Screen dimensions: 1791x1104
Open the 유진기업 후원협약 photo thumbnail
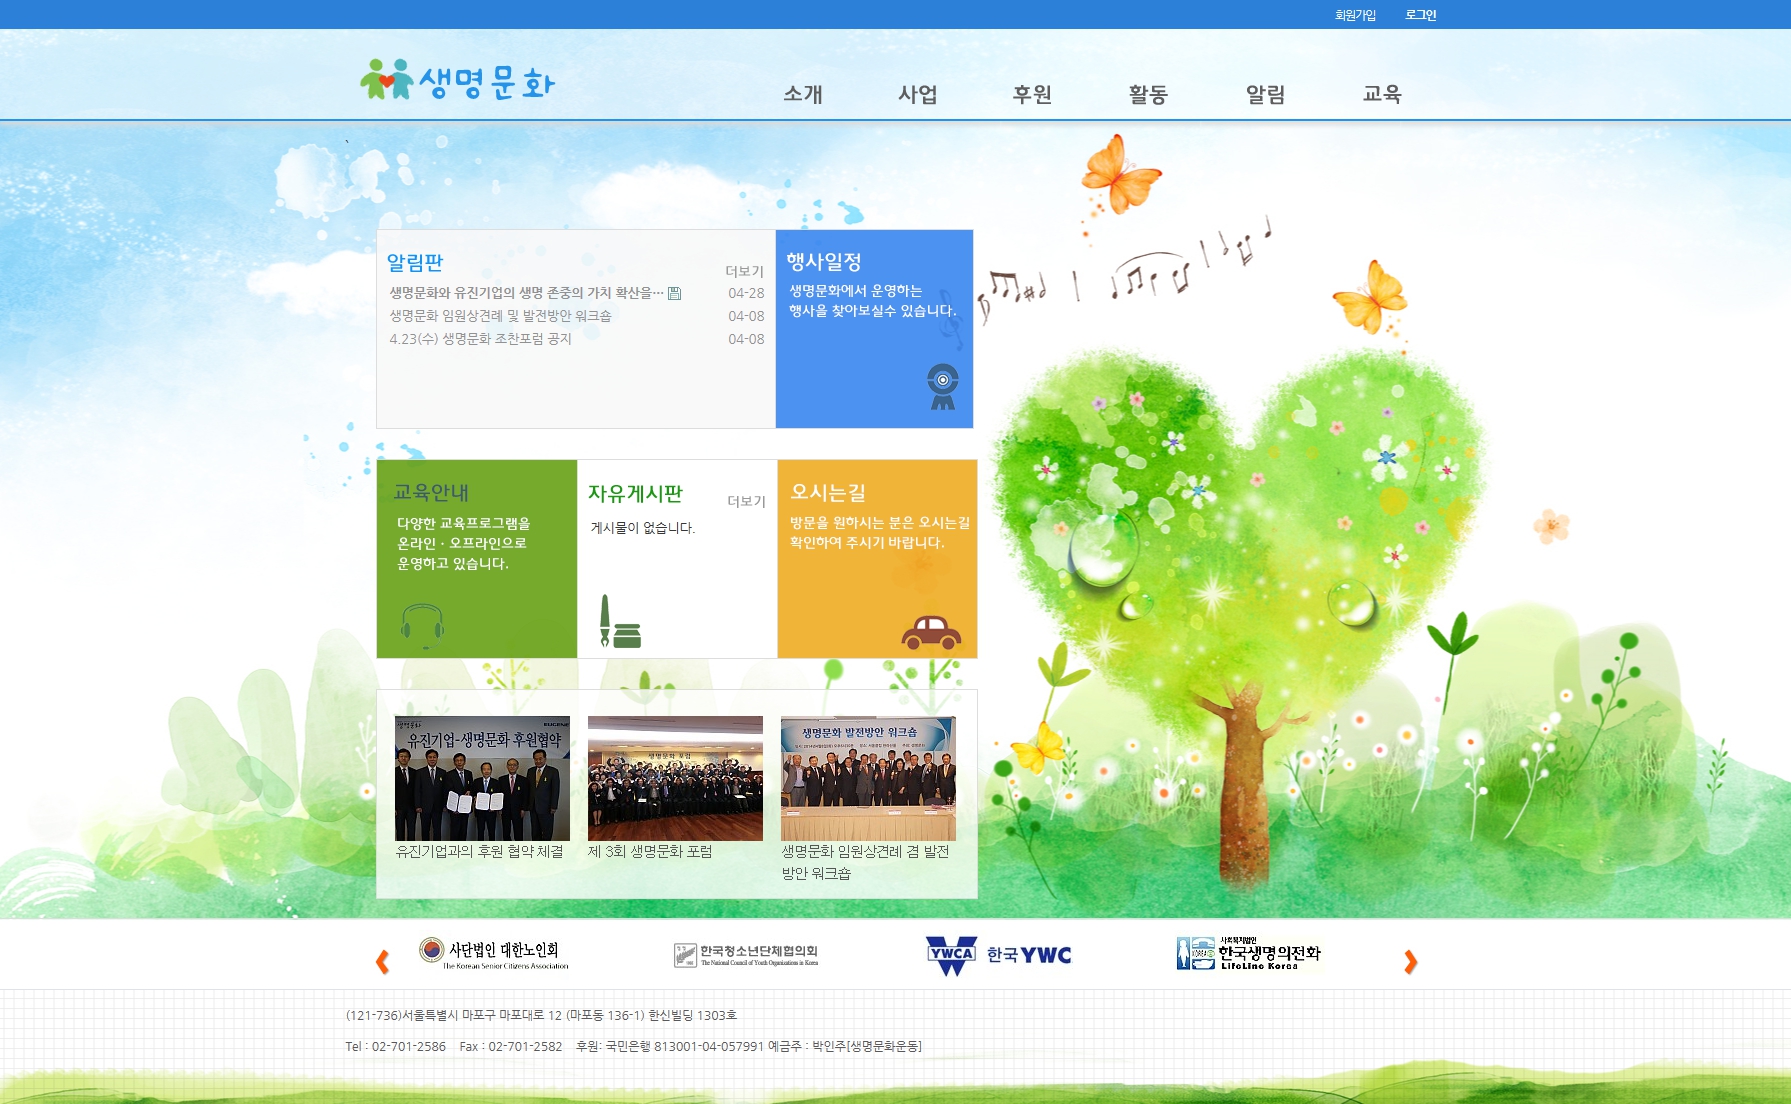pos(482,778)
